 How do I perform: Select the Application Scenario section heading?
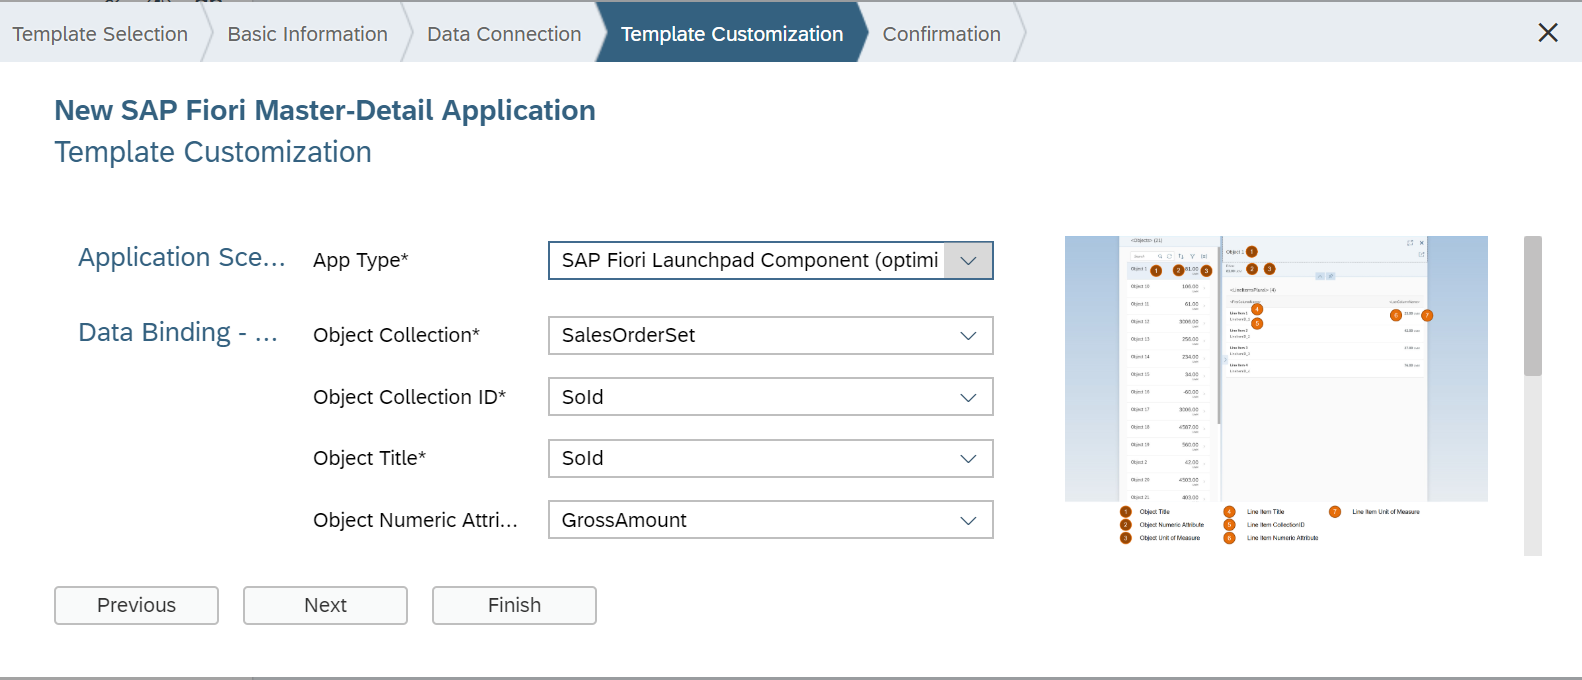tap(181, 258)
